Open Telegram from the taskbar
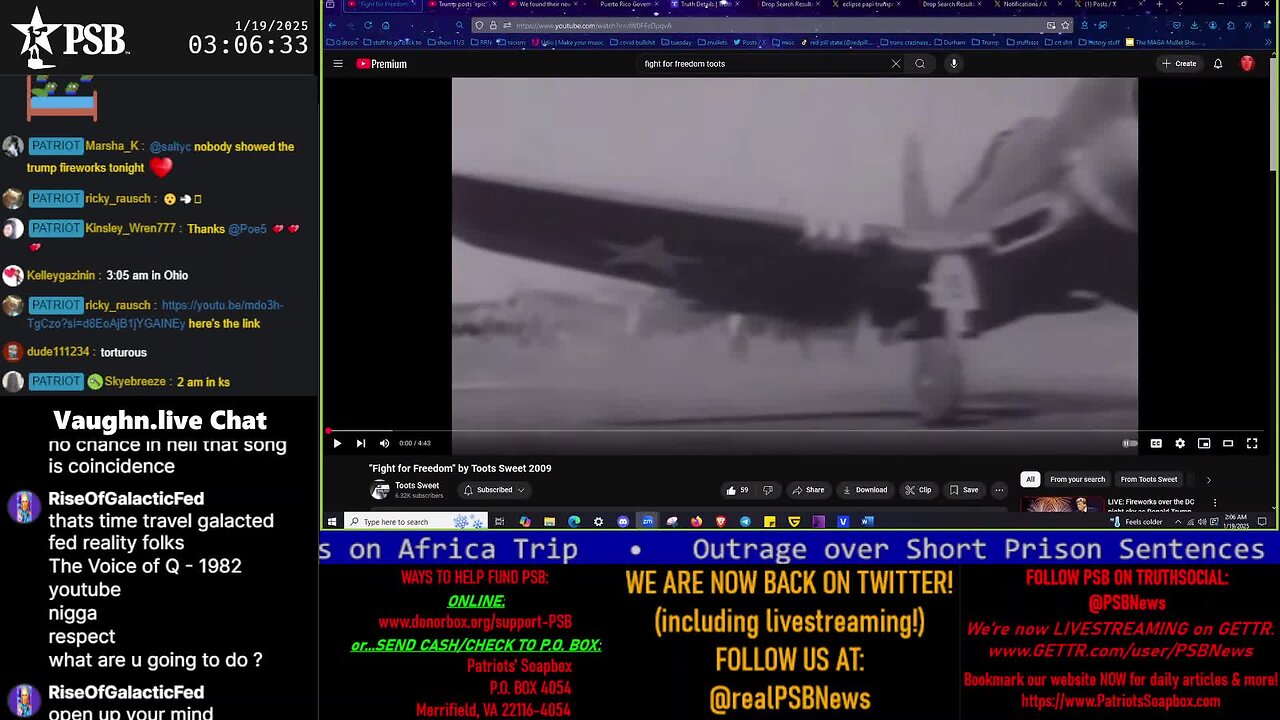 point(745,521)
